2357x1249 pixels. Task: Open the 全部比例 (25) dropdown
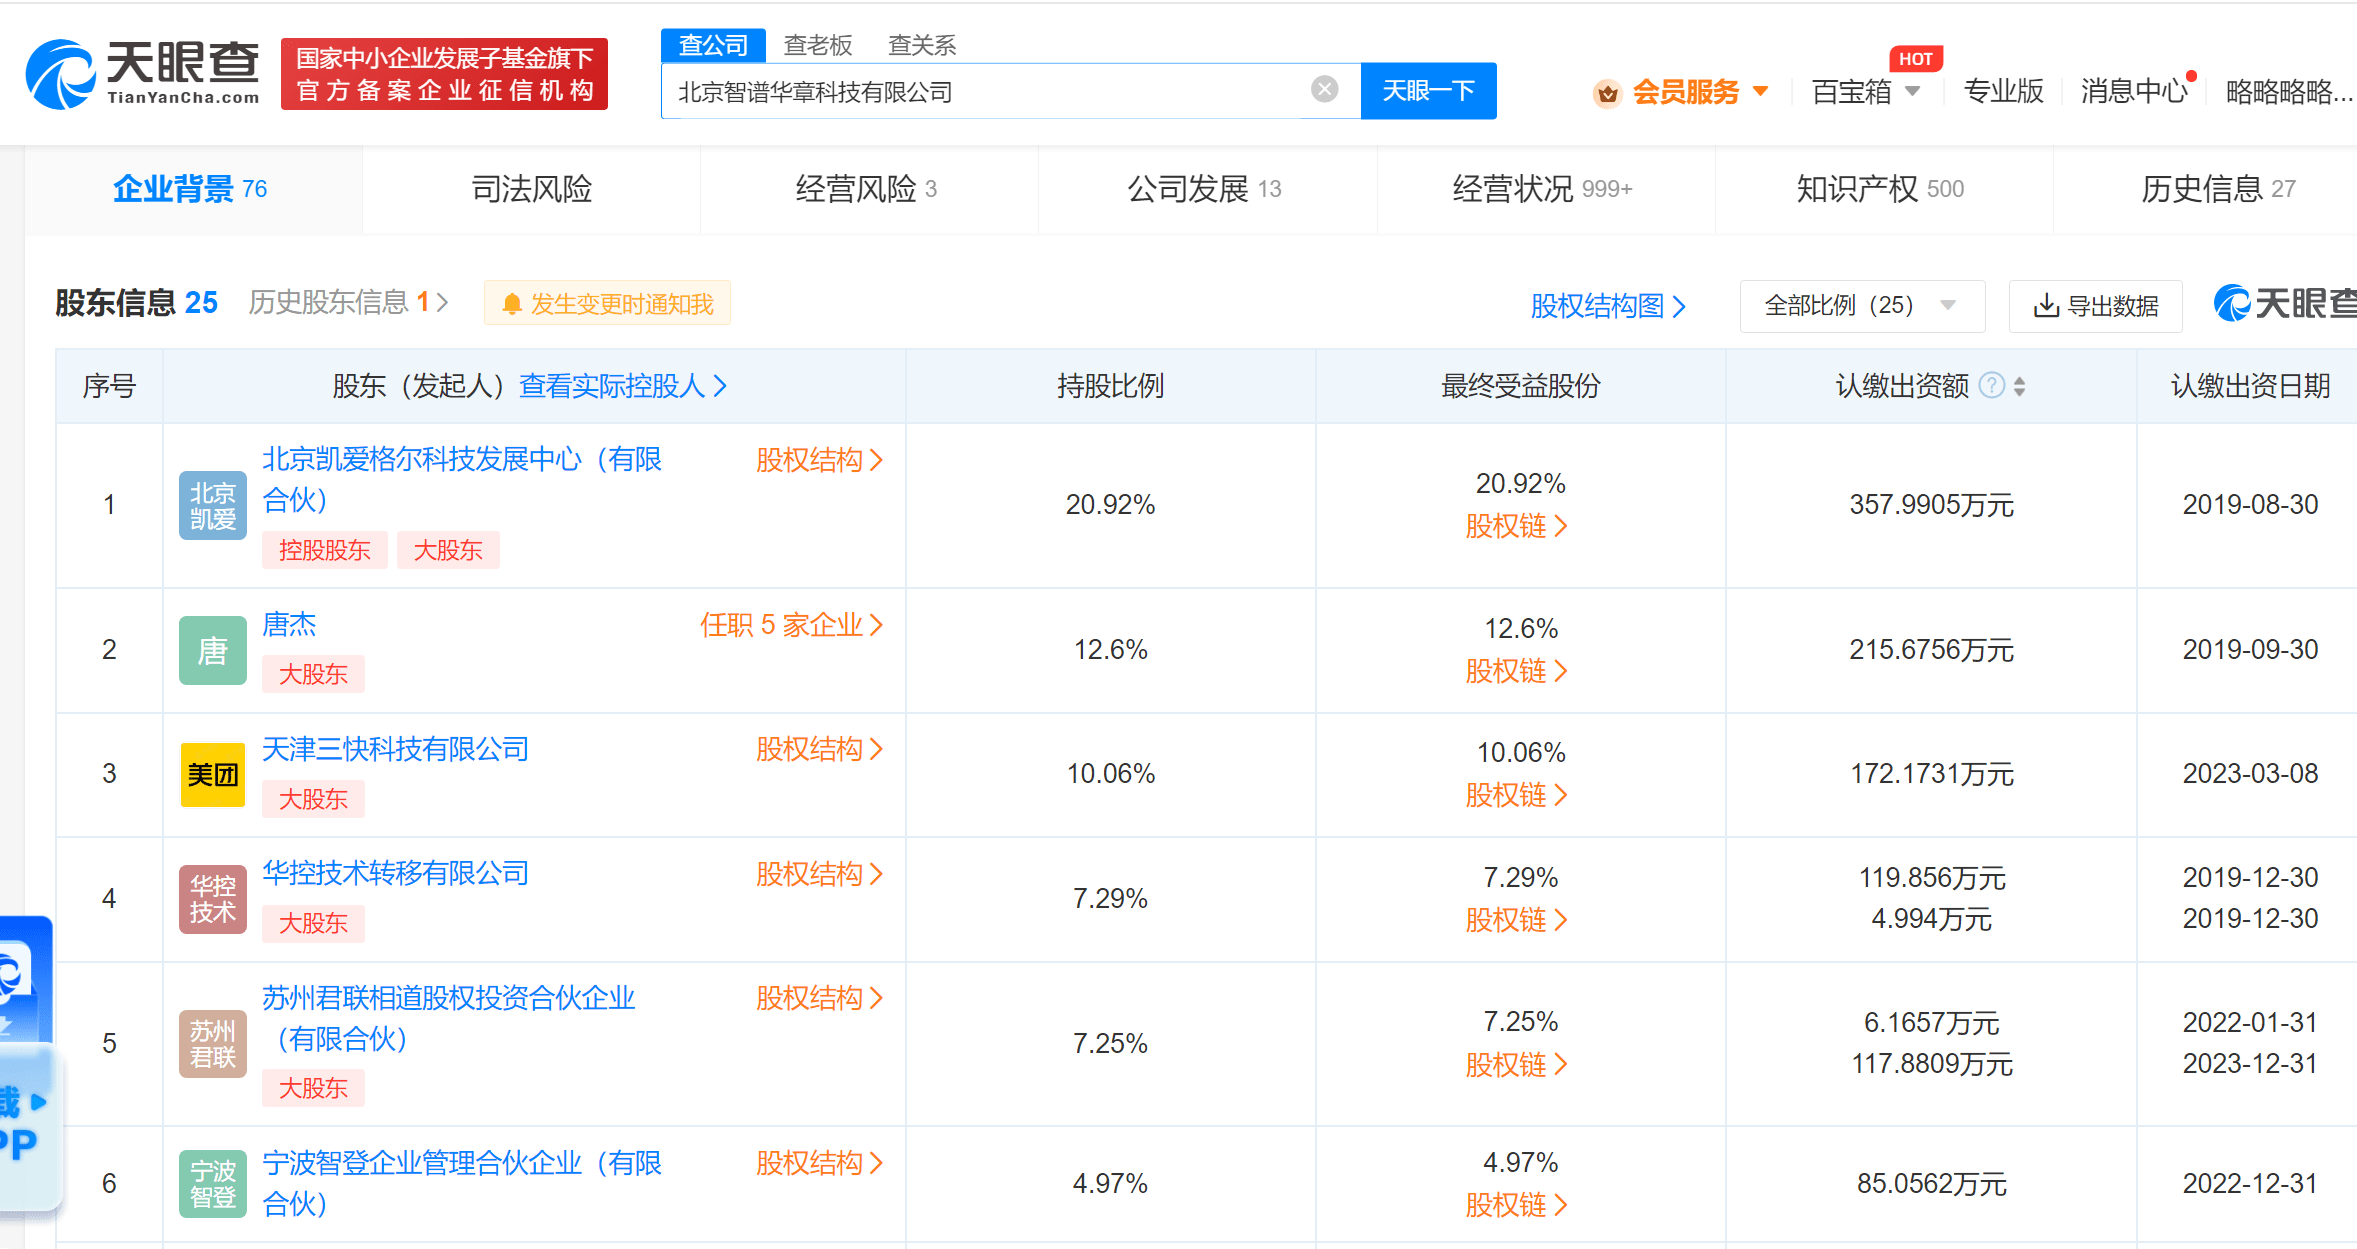coord(1860,305)
